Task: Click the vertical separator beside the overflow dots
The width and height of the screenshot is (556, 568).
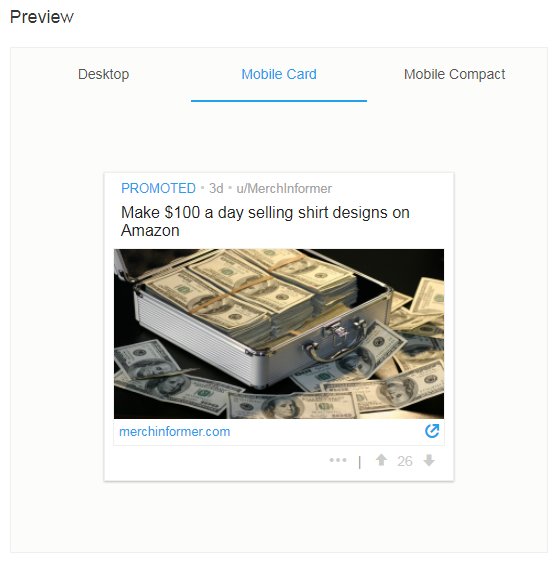Action: [x=359, y=462]
